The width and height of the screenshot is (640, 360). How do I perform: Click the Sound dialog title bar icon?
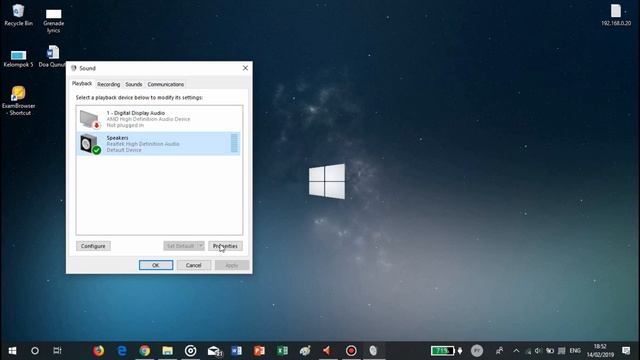tap(73, 68)
